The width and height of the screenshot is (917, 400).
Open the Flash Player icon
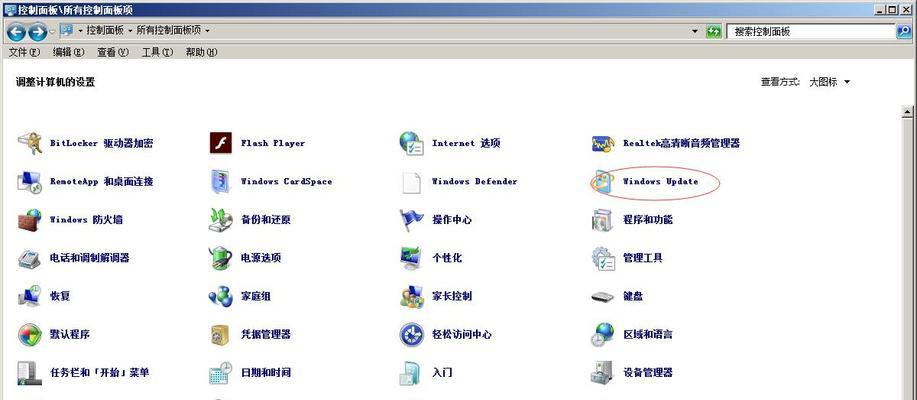[220, 143]
